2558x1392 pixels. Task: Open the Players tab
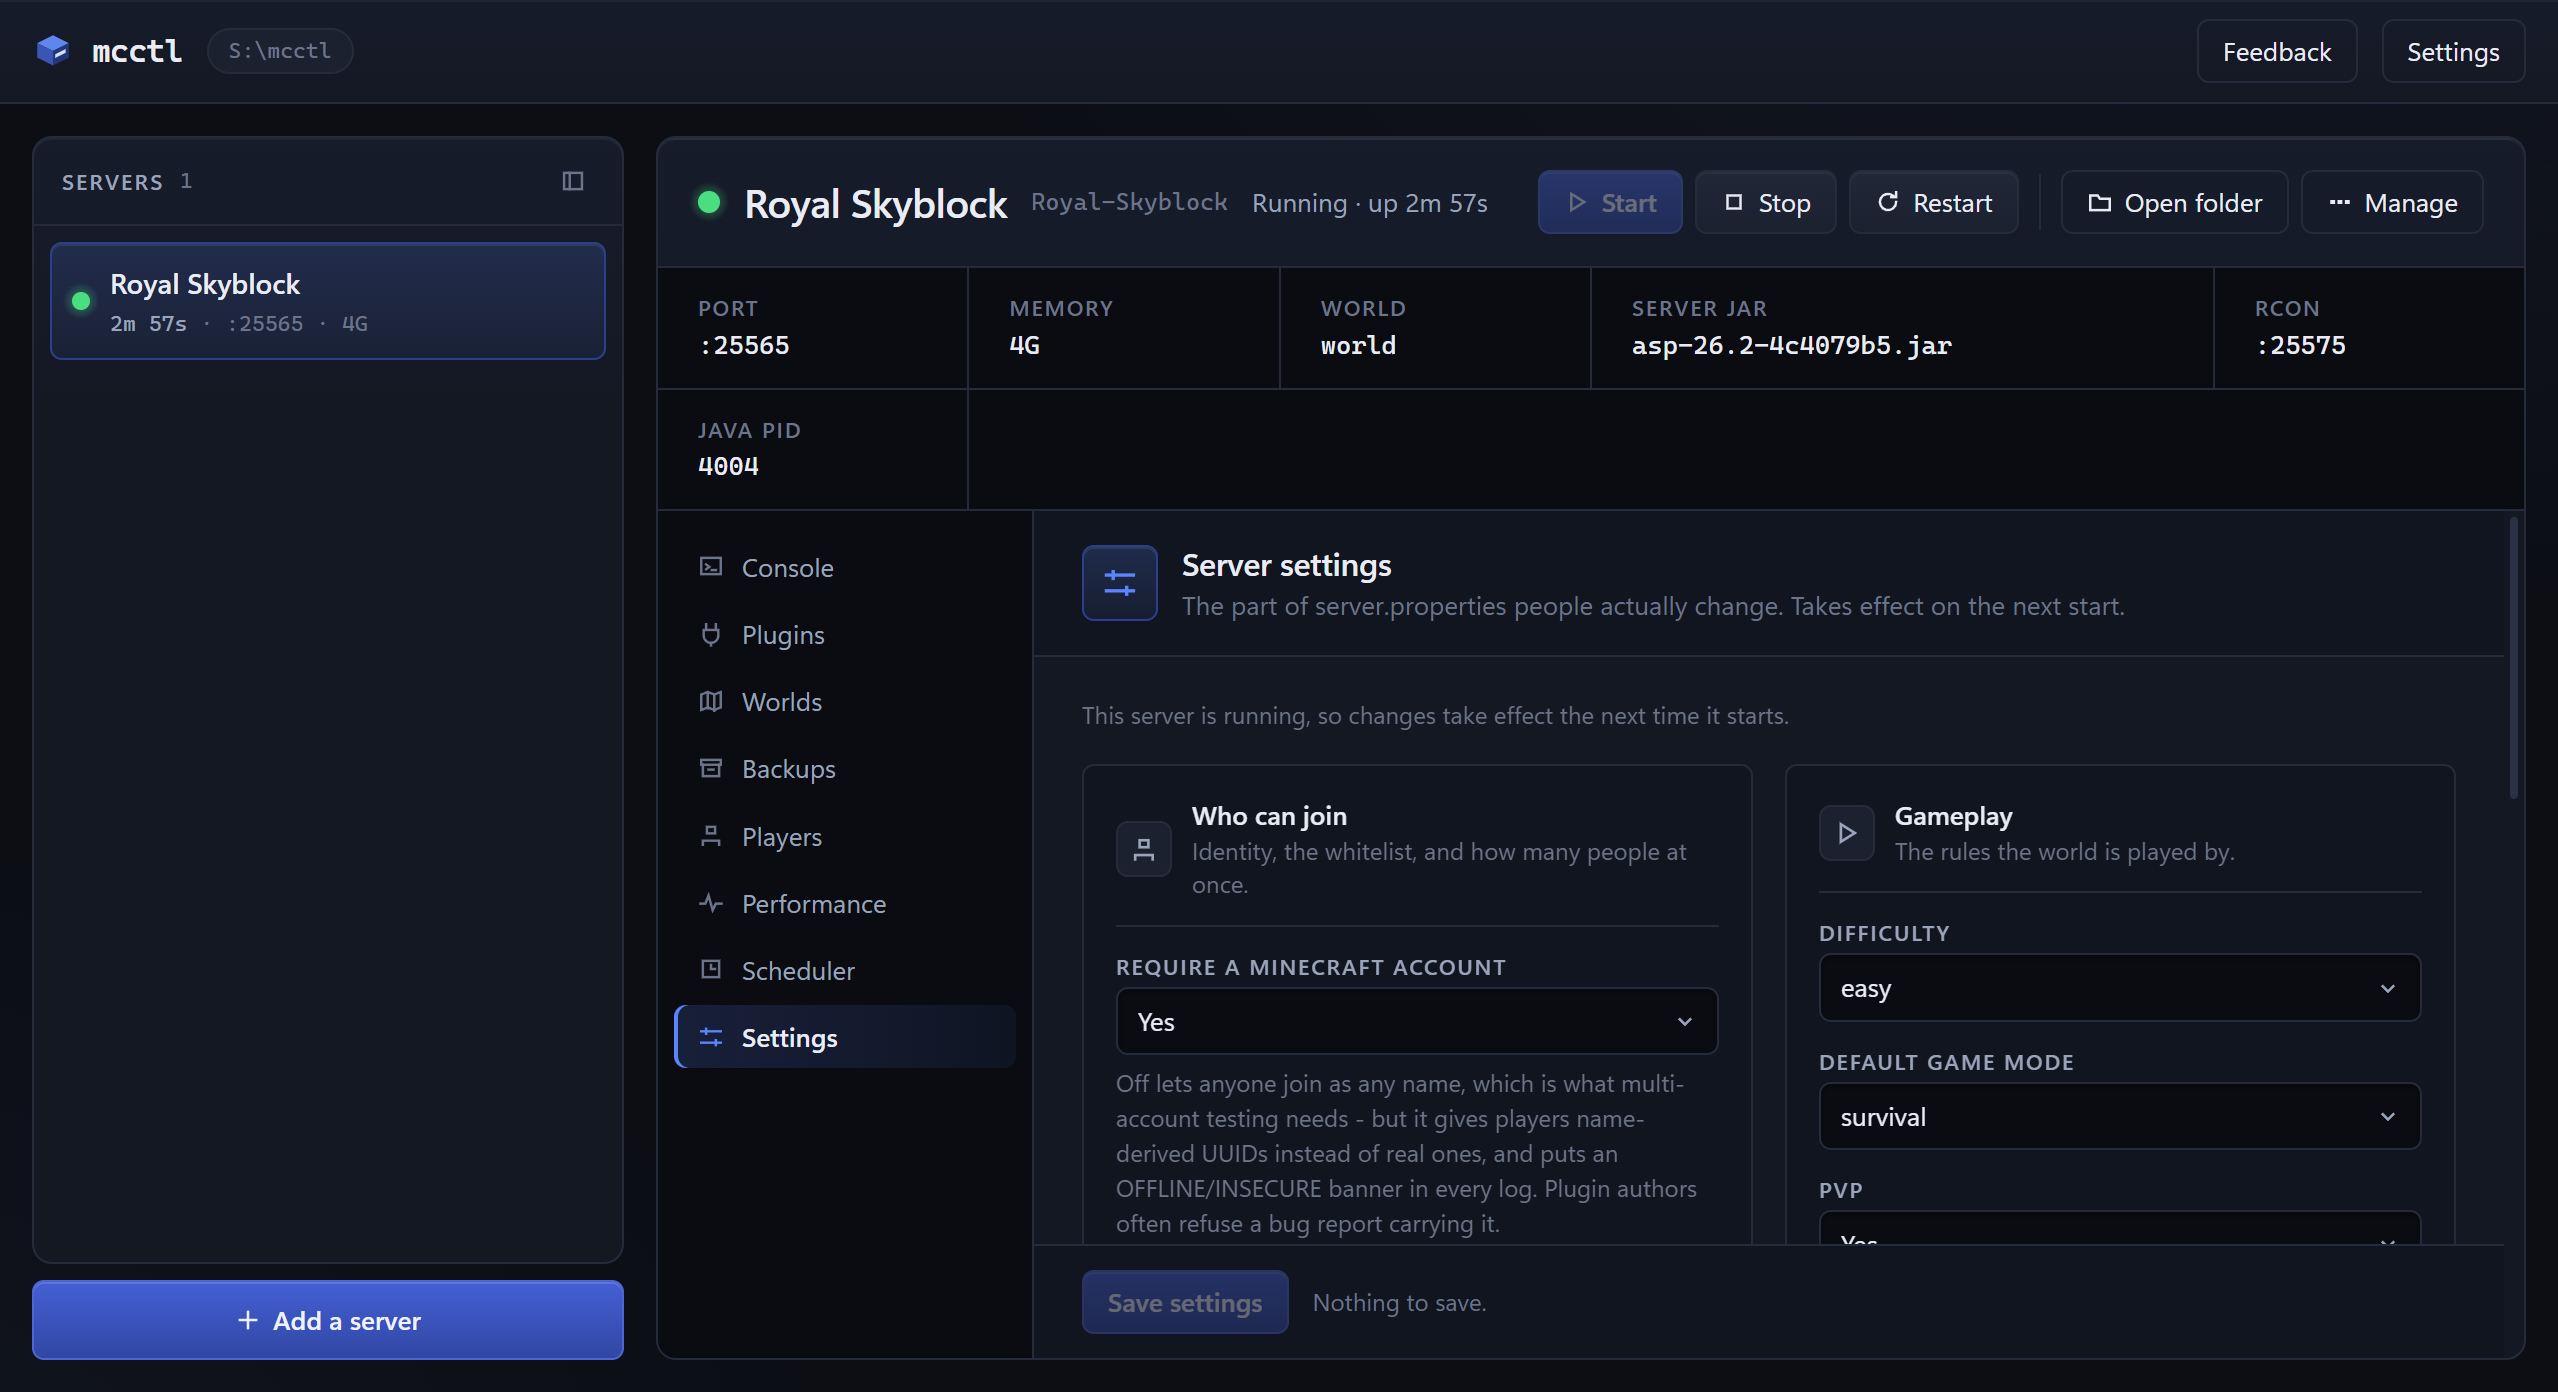[845, 837]
